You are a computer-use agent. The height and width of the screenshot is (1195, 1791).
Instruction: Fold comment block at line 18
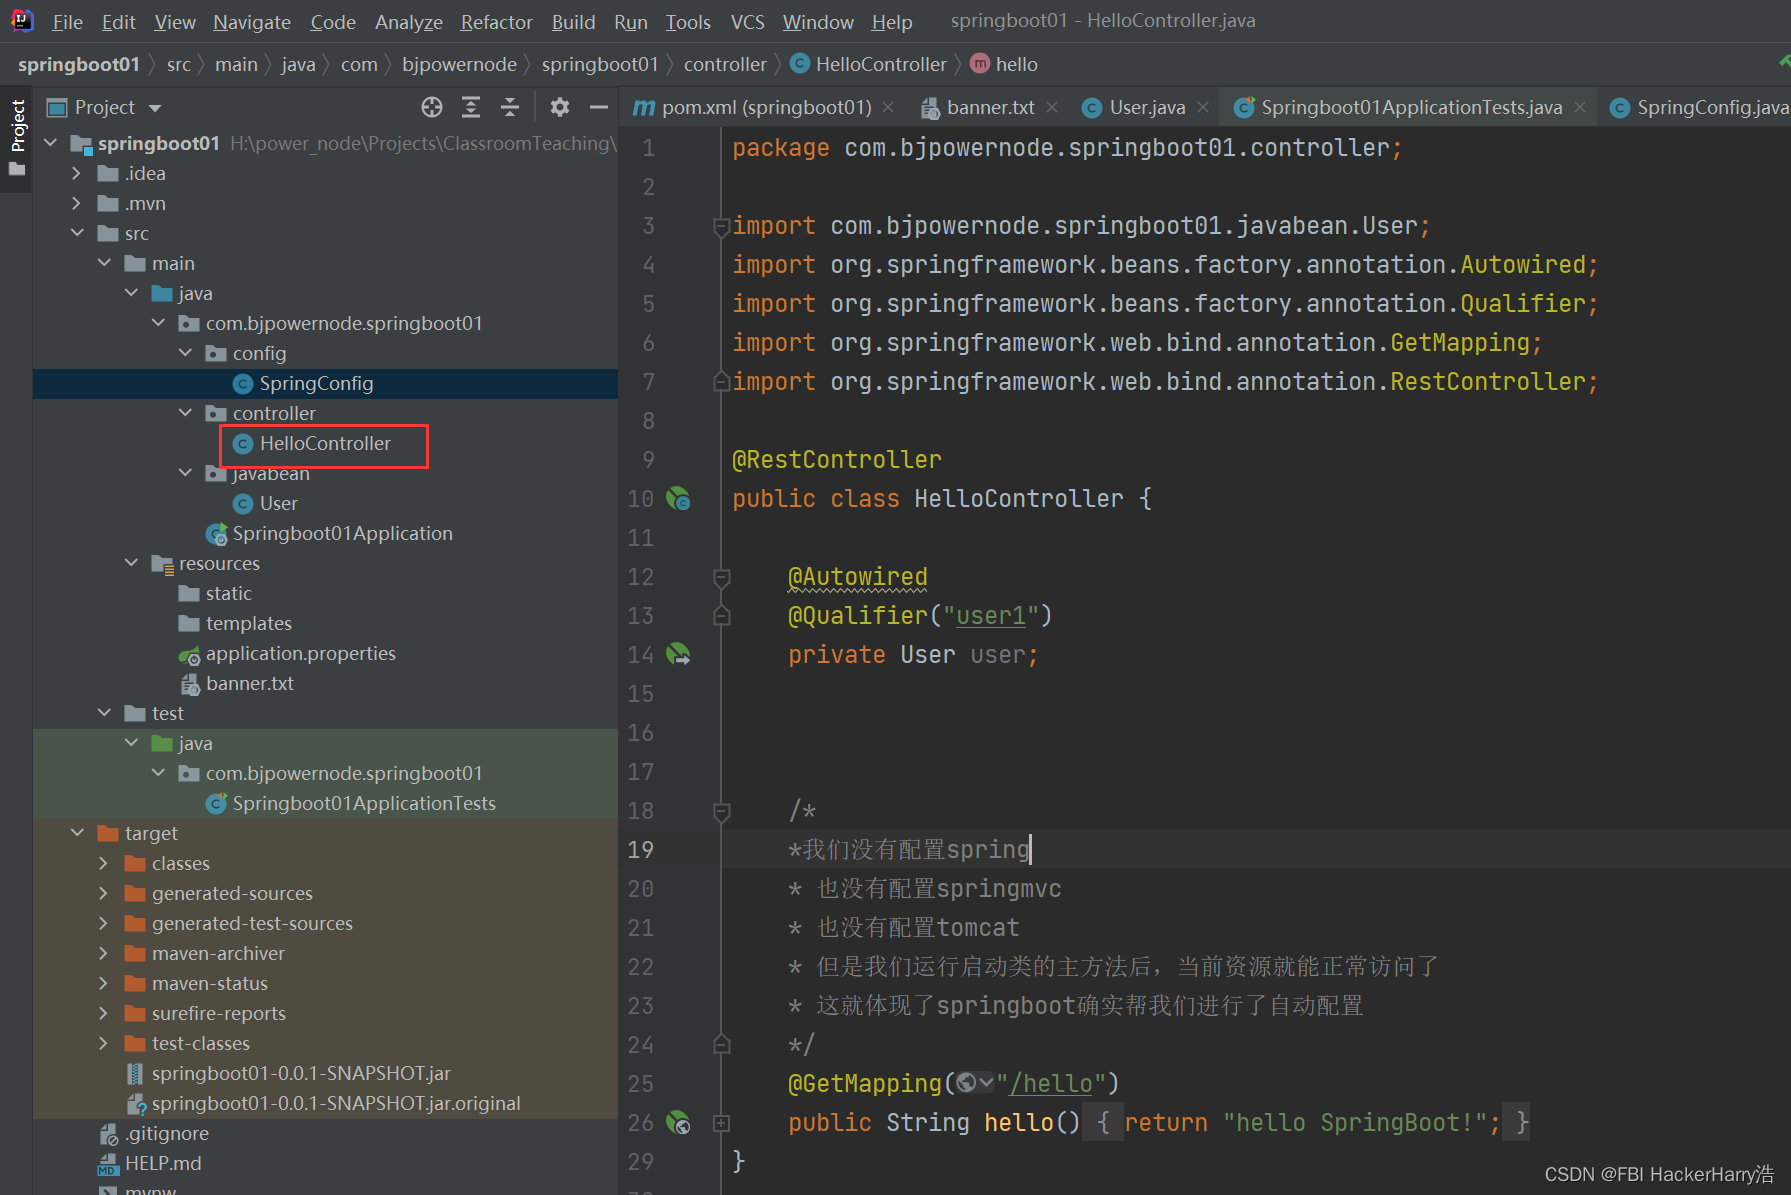pos(721,811)
